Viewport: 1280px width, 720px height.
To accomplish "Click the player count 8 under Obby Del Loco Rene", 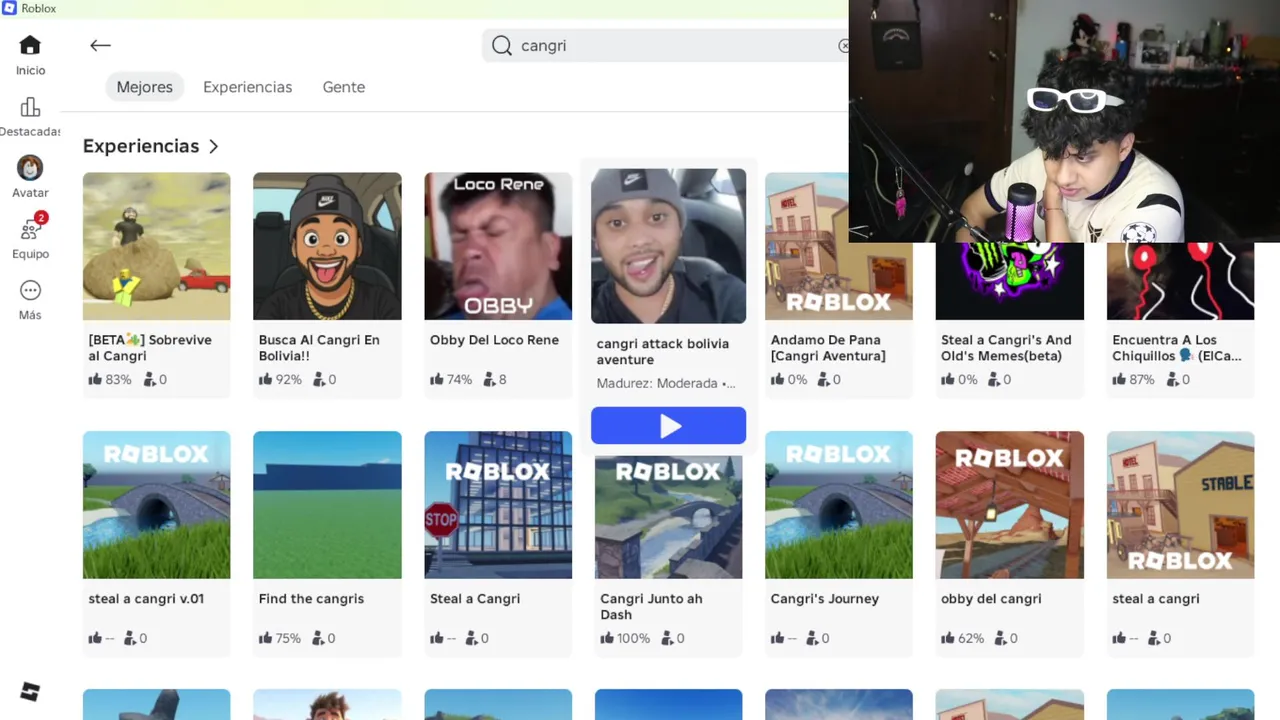I will coord(502,380).
